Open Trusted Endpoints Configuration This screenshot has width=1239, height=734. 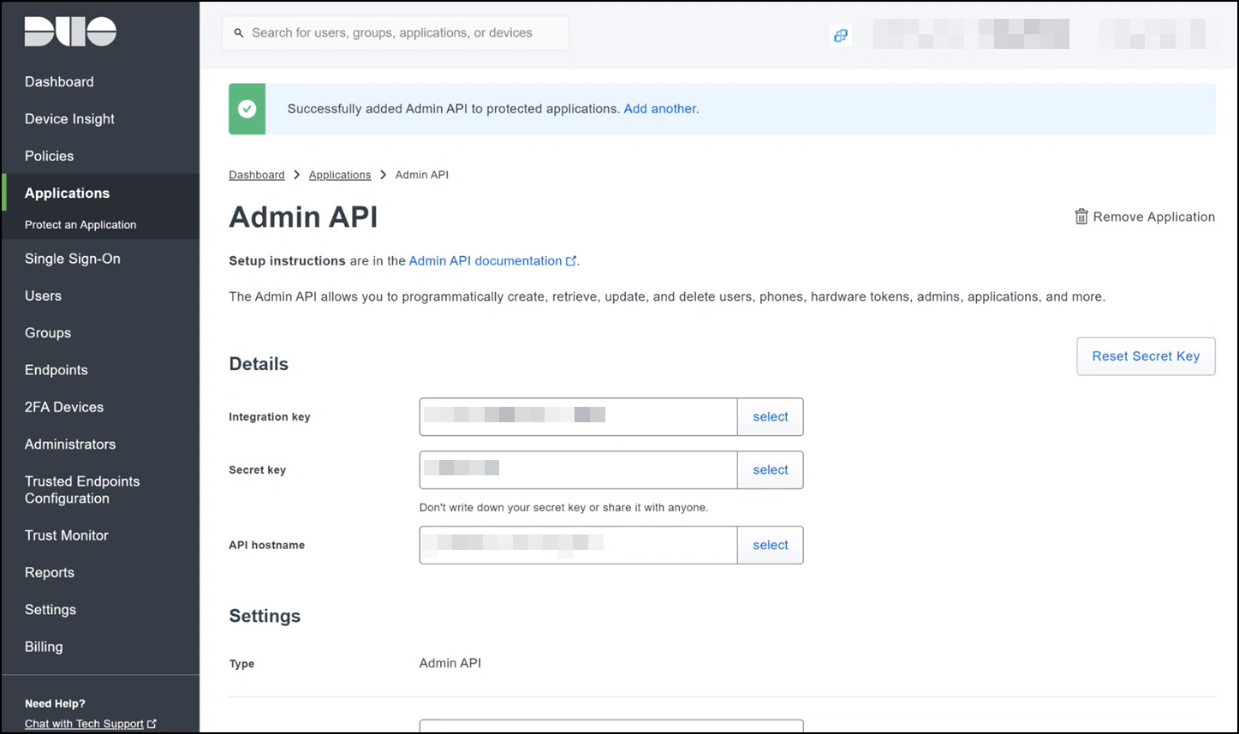coord(82,490)
